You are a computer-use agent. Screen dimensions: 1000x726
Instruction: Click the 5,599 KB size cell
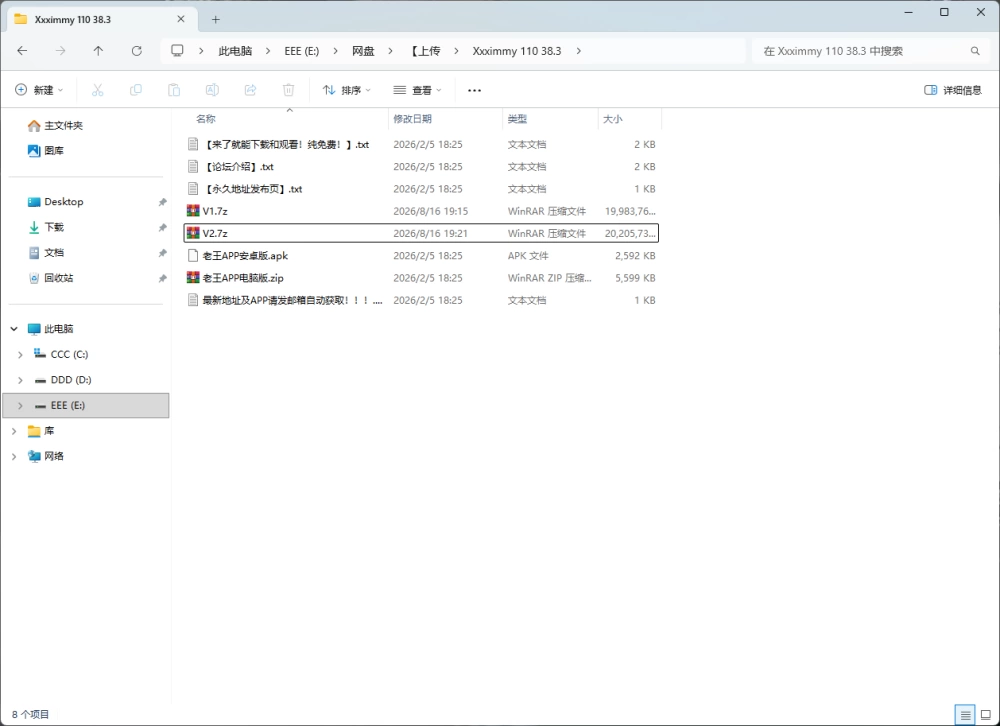635,278
